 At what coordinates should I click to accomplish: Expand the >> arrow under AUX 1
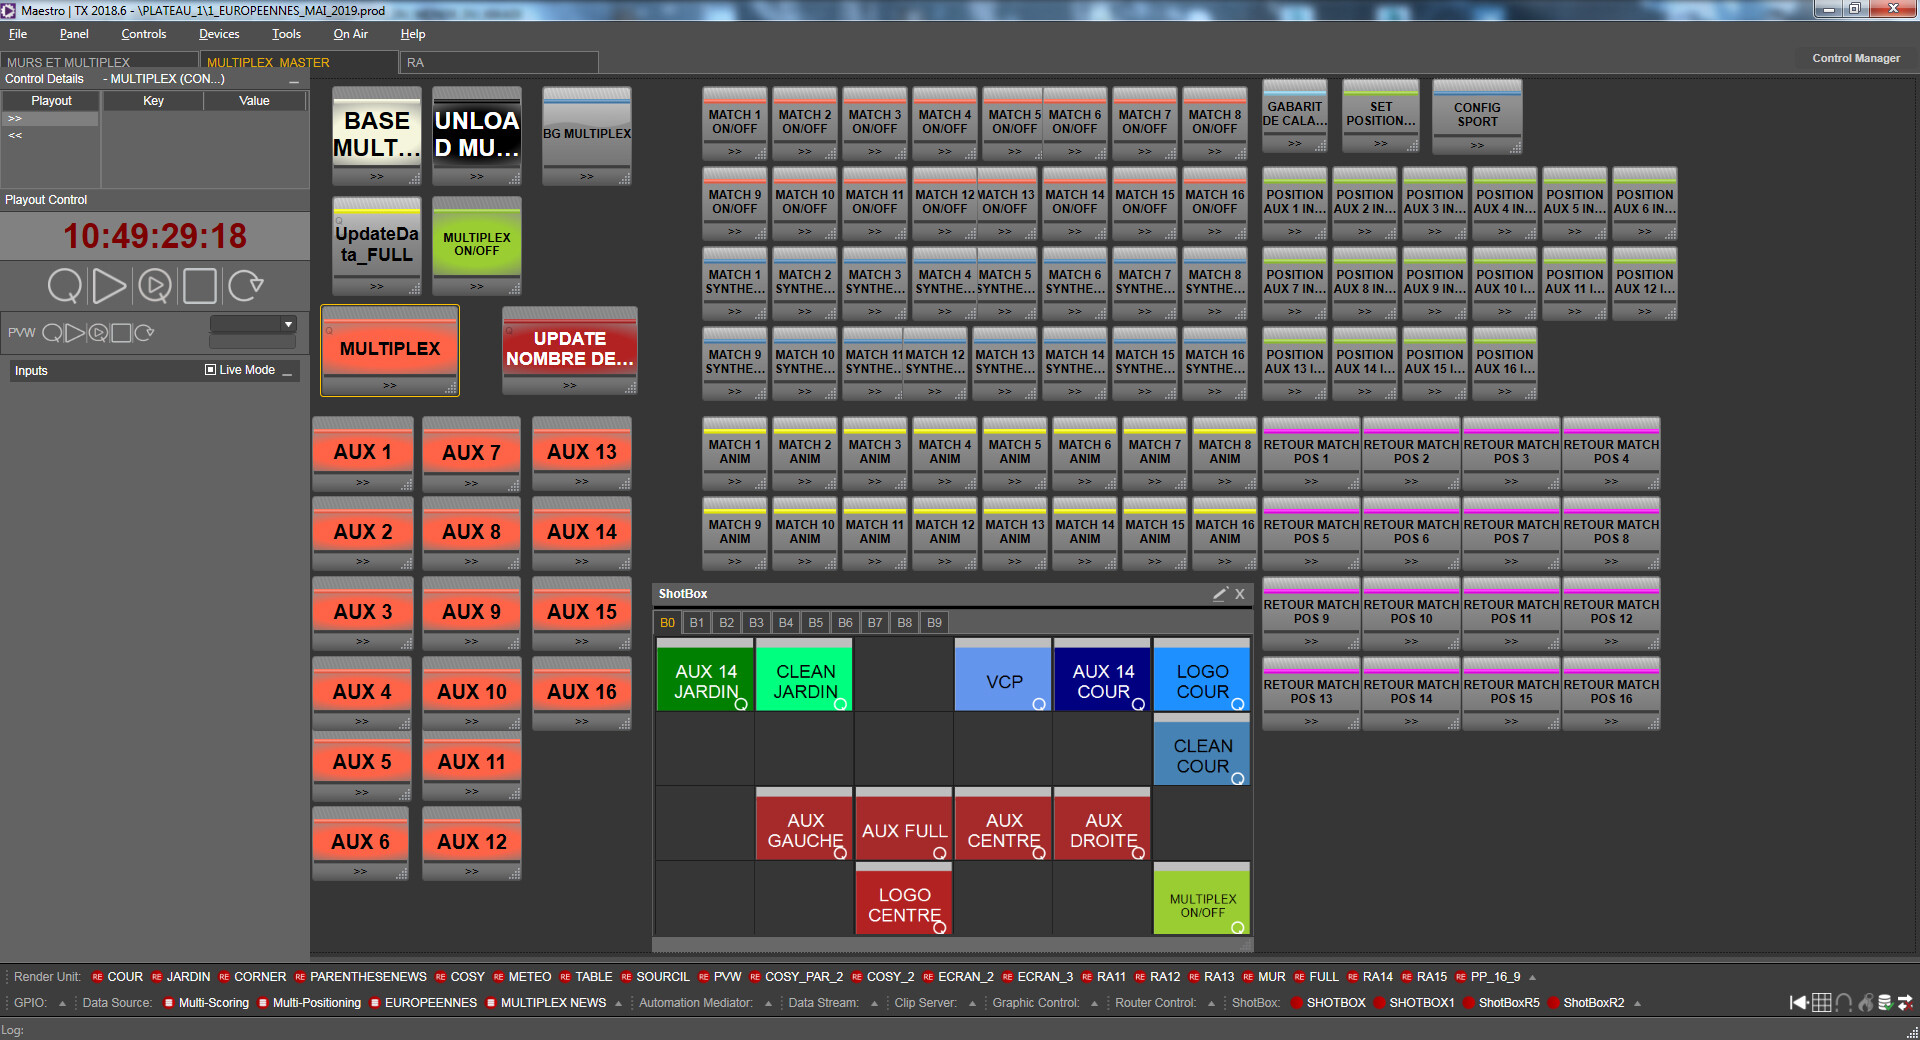click(362, 483)
